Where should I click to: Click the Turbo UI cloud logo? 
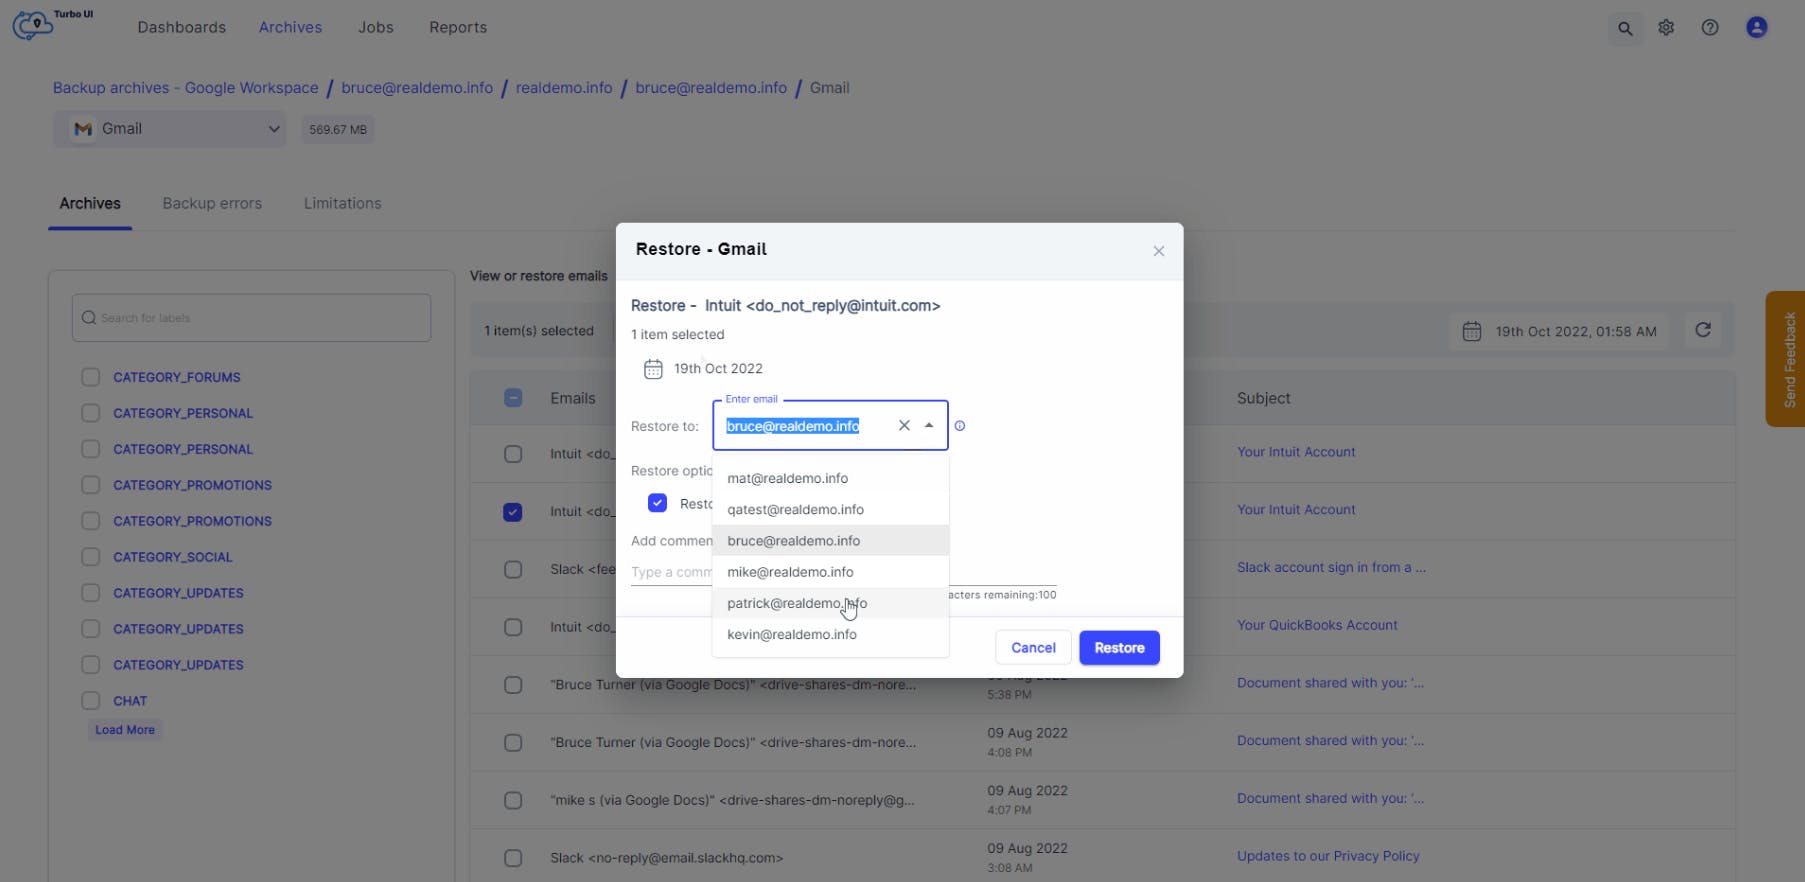click(35, 25)
